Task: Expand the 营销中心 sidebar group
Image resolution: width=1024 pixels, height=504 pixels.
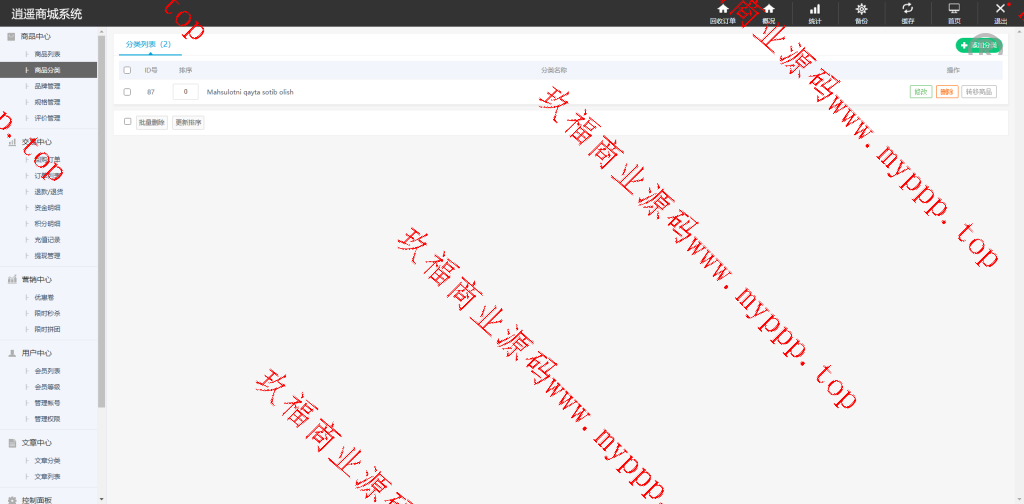Action: [36, 280]
